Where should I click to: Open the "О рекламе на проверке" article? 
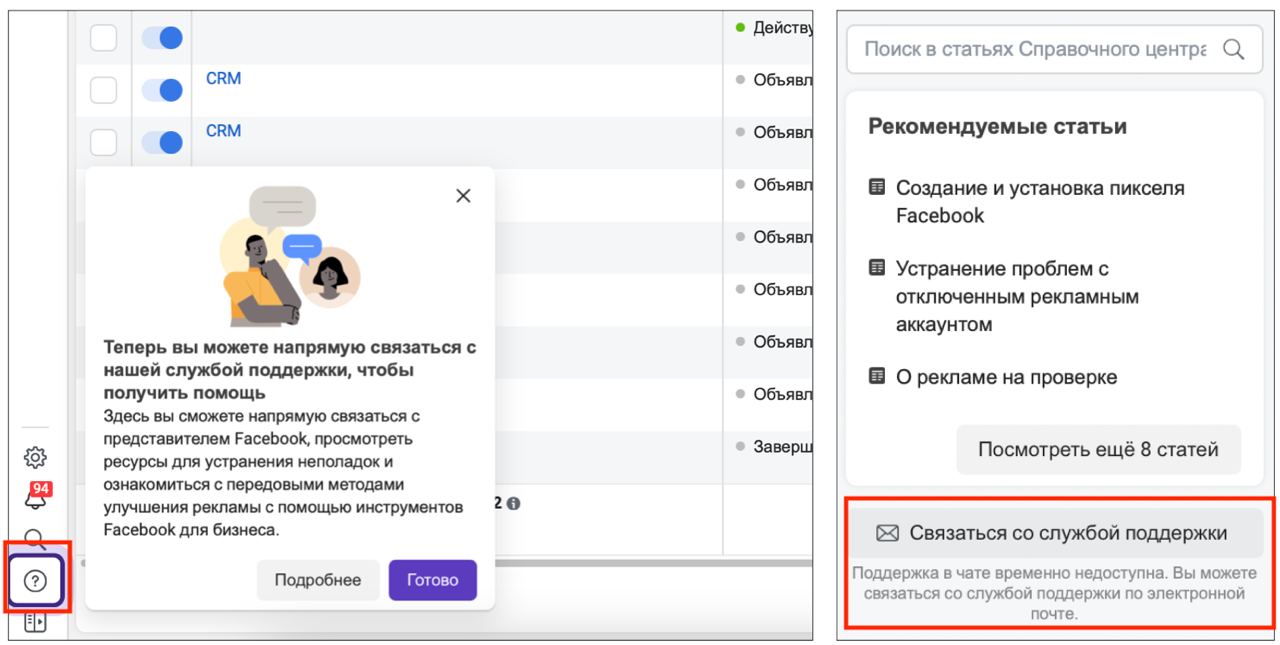1006,377
